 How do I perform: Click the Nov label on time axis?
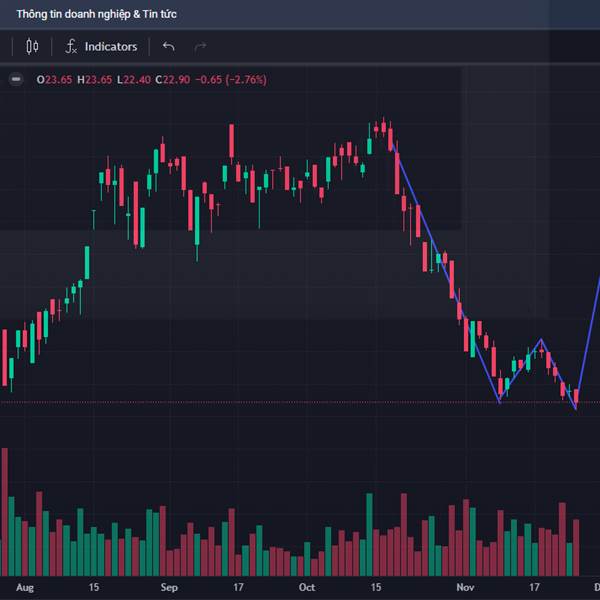click(x=464, y=587)
